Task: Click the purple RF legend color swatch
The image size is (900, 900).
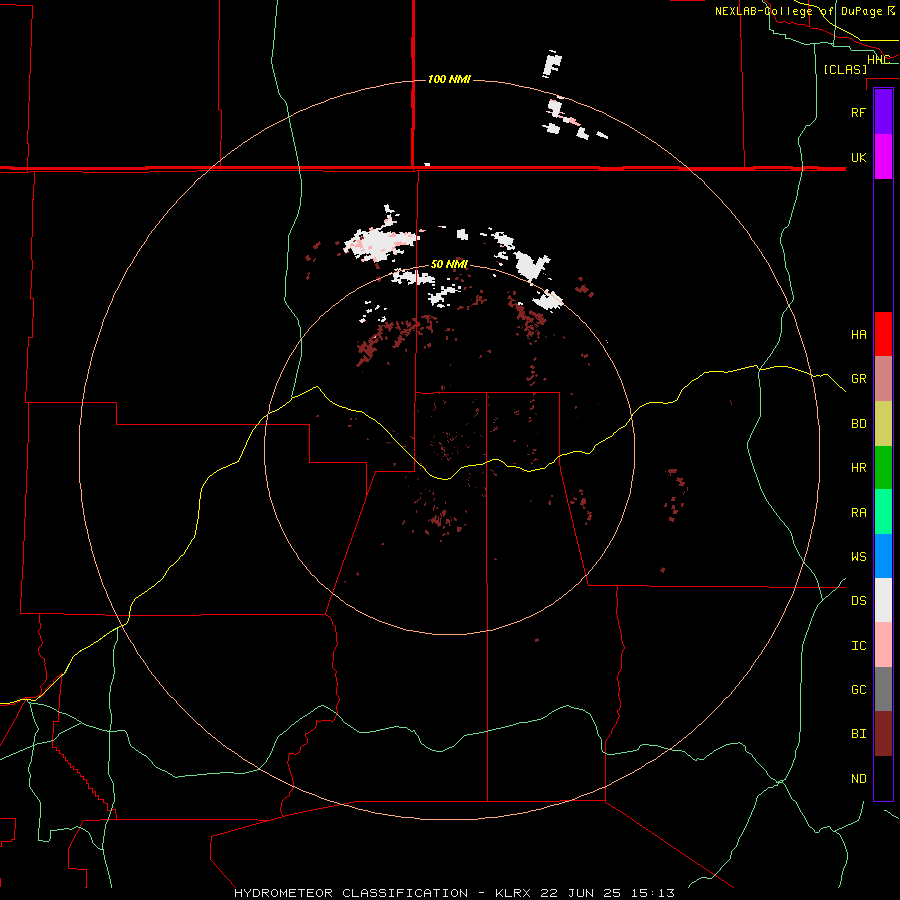Action: [x=883, y=112]
